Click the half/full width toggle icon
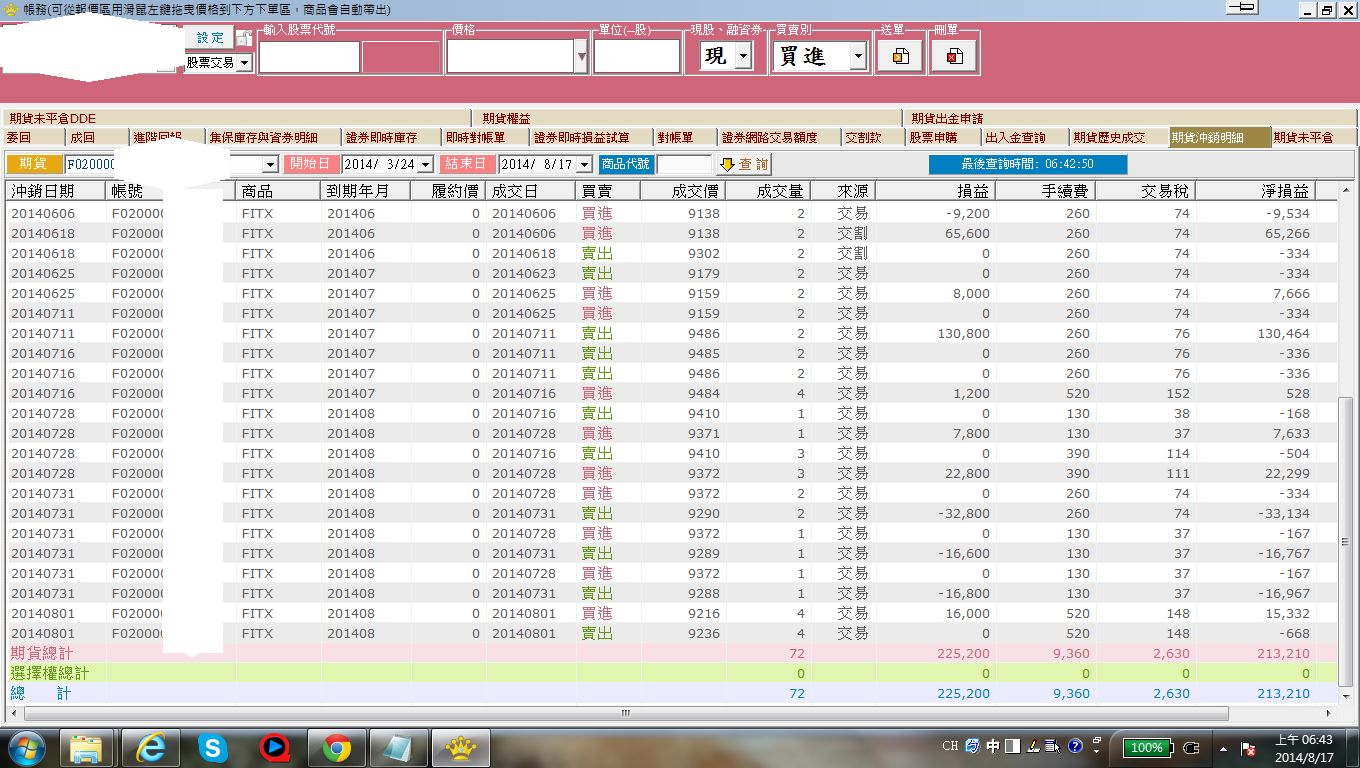The image size is (1360, 768). click(x=1012, y=747)
